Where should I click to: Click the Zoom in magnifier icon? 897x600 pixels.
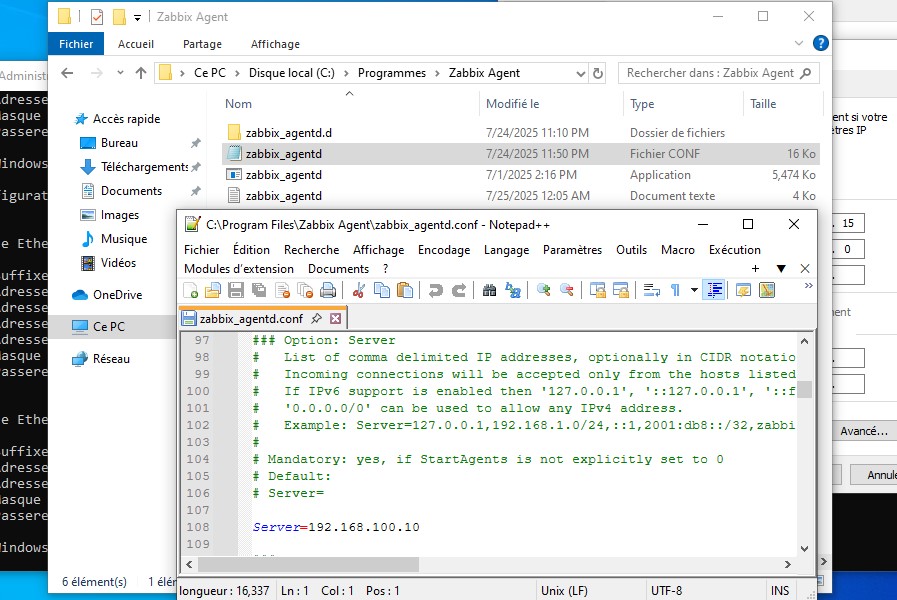point(544,290)
